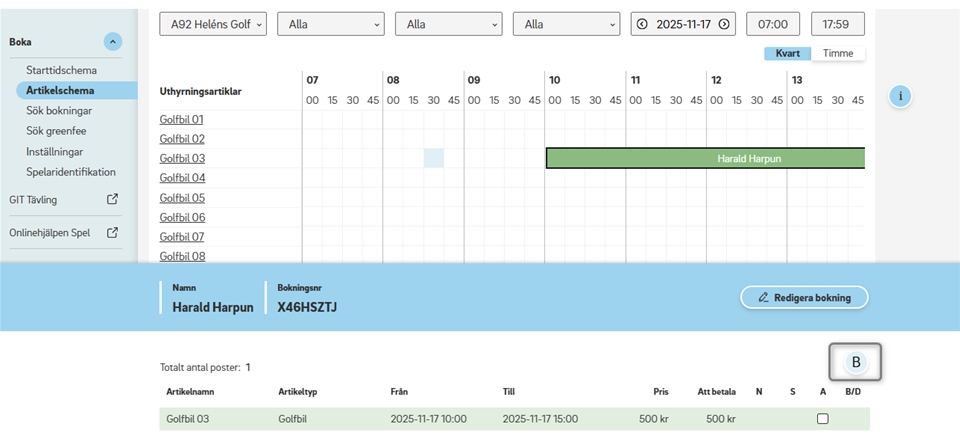Open the A92 Heléns Golf dropdown
960x443 pixels.
point(213,24)
